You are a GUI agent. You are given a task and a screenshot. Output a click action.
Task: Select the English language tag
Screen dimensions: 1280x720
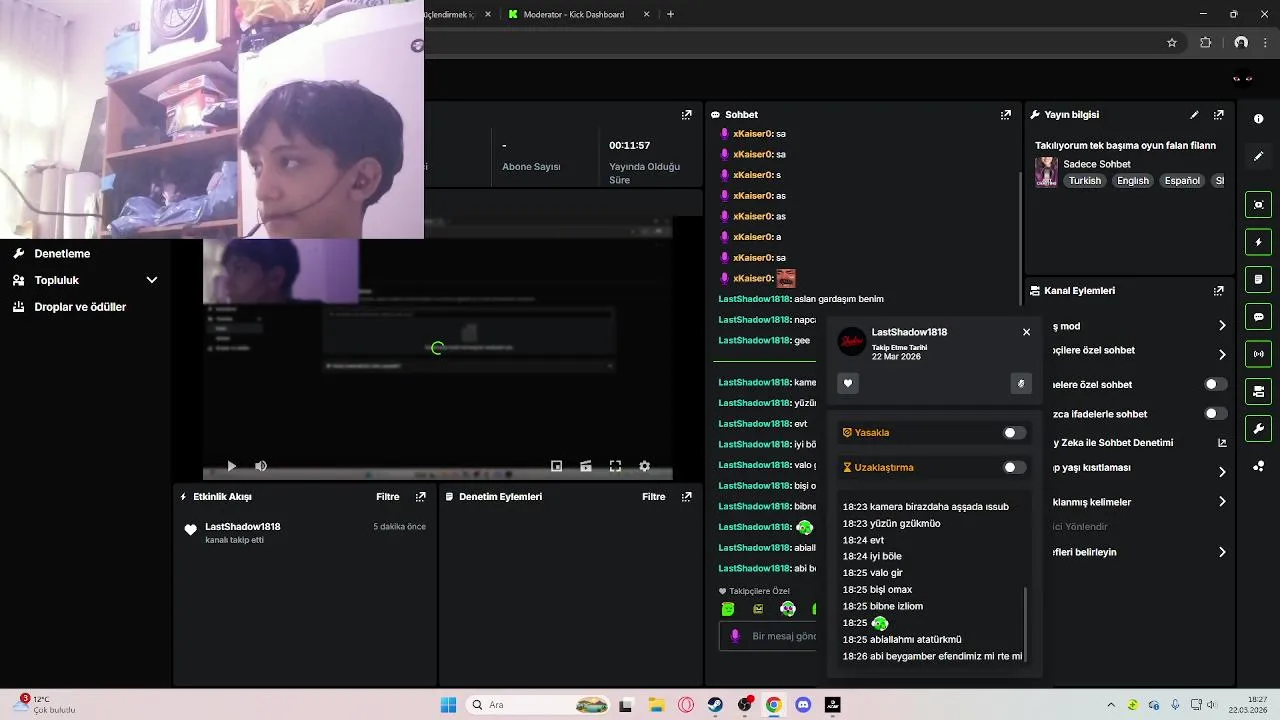click(1133, 181)
